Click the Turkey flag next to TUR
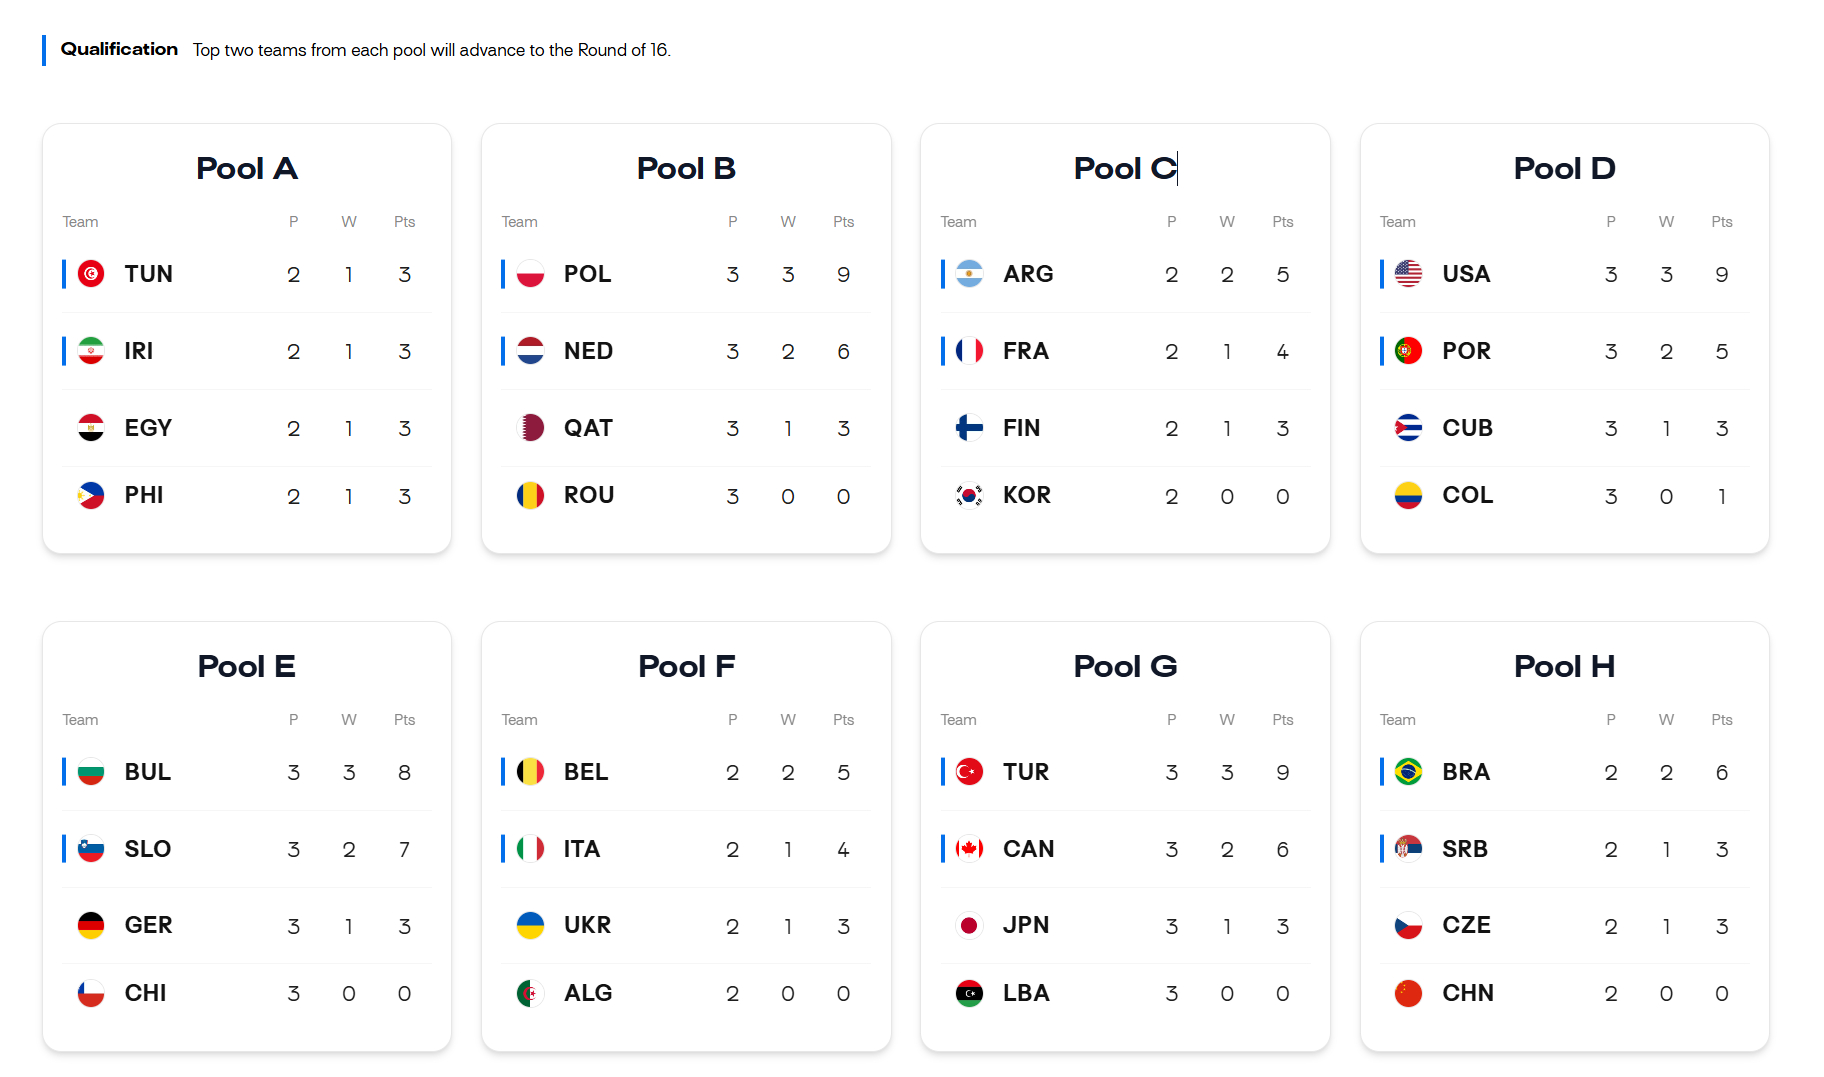 point(969,772)
